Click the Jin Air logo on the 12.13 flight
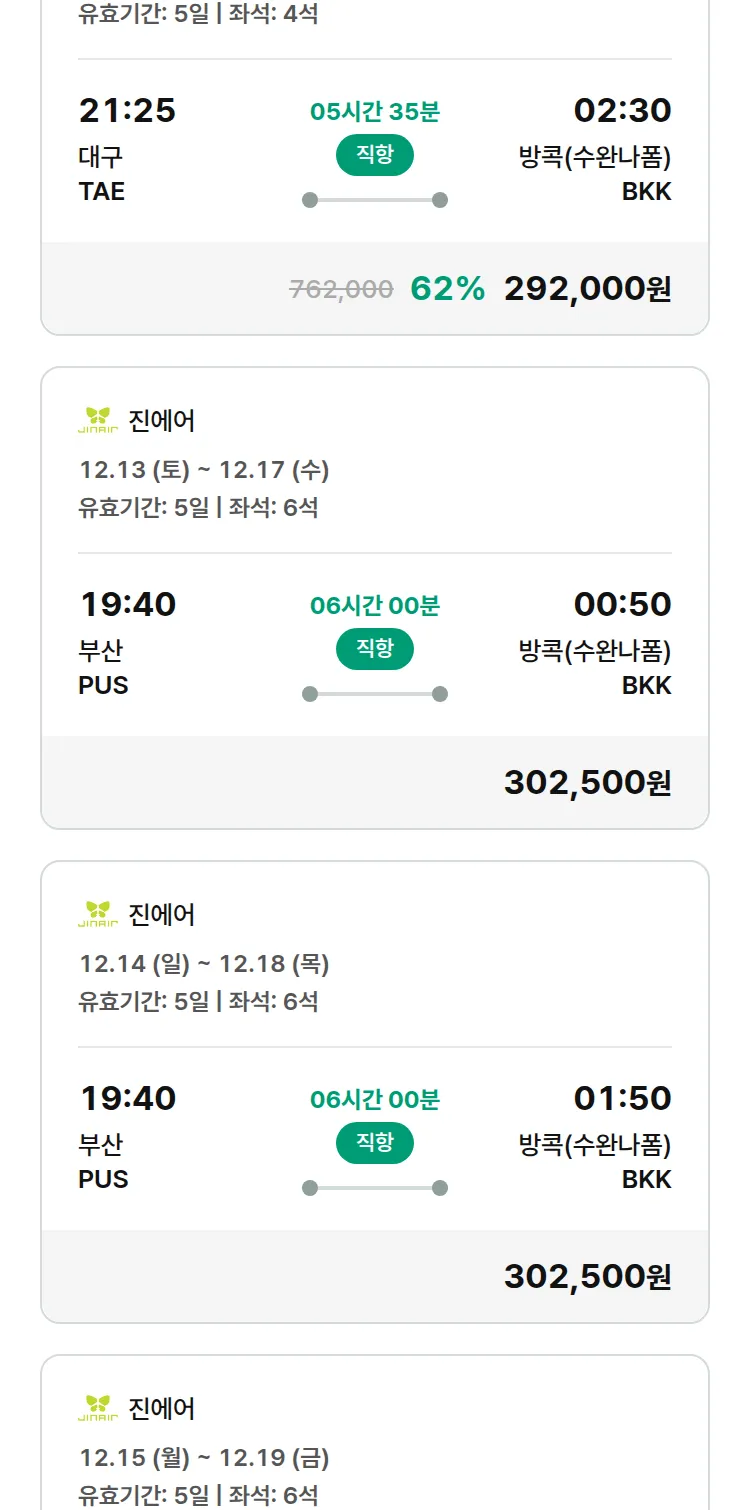This screenshot has width=750, height=1510. (x=98, y=421)
